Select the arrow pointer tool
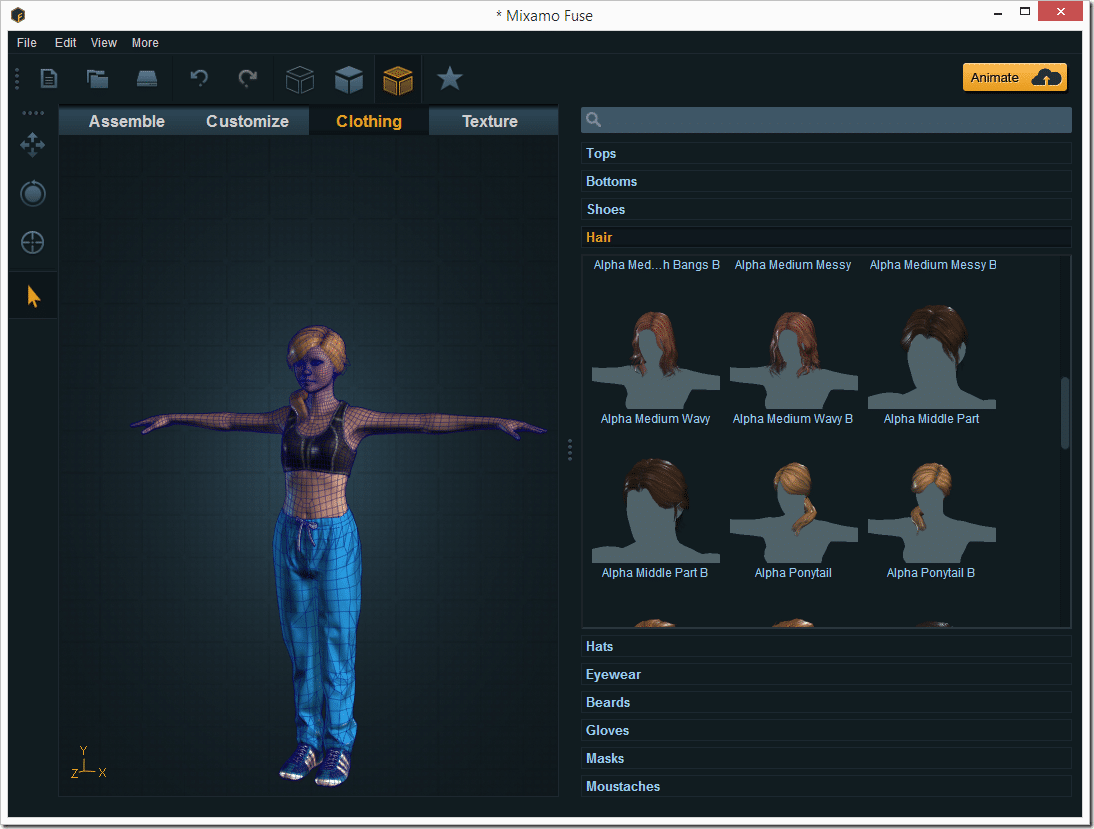The height and width of the screenshot is (829, 1094). click(33, 296)
